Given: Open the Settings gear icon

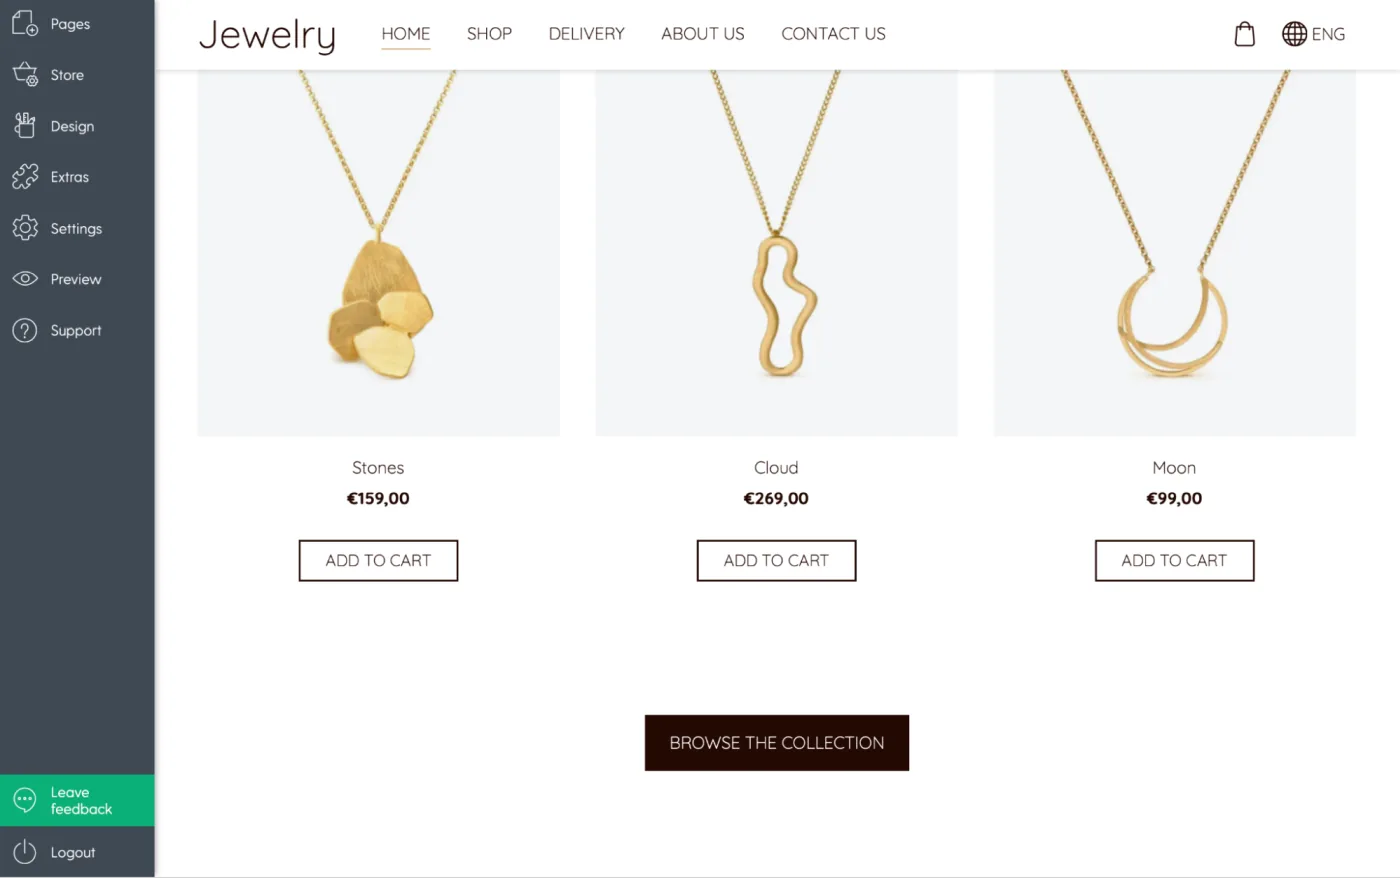Looking at the screenshot, I should tap(25, 228).
